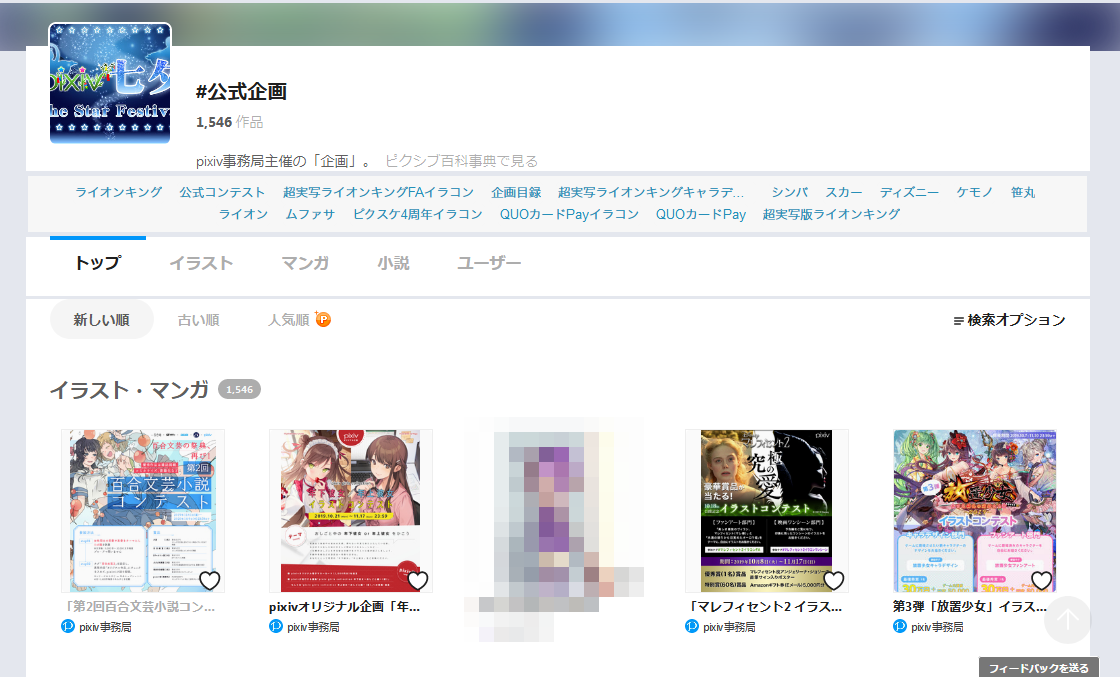Click the 超実写版ライオンキング tag

click(x=831, y=214)
